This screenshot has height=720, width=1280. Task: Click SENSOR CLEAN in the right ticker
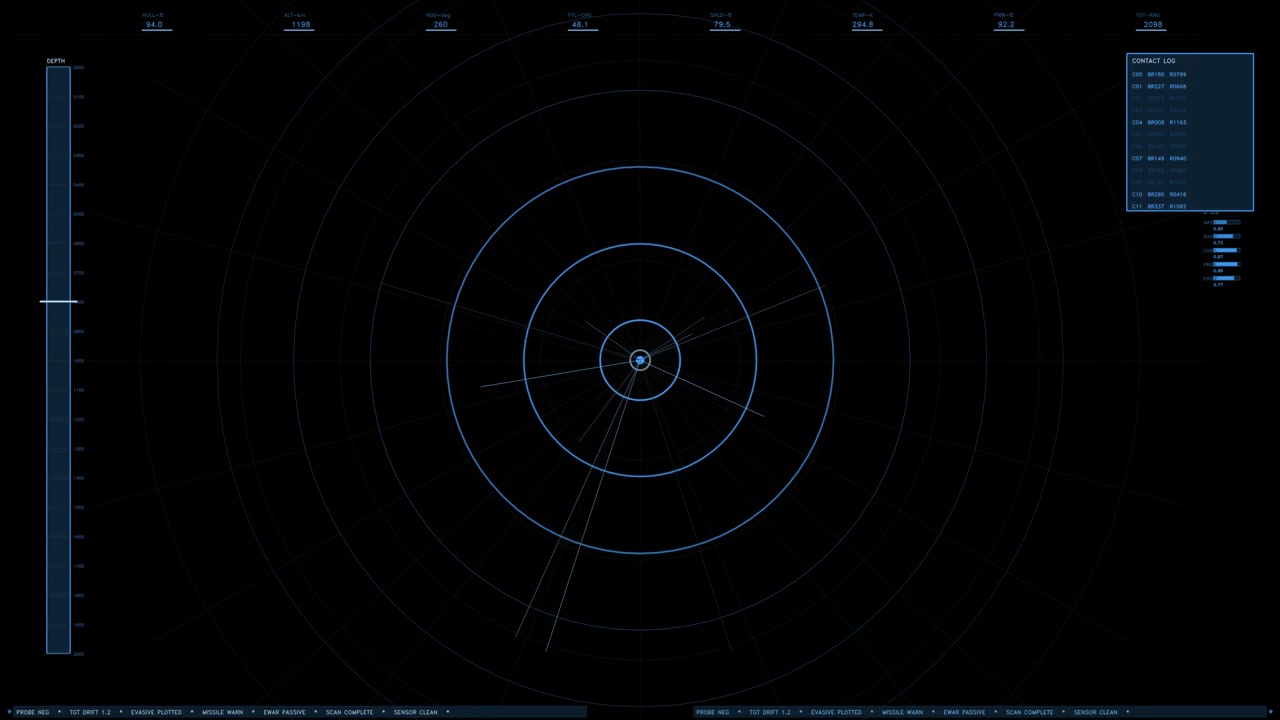(1095, 712)
